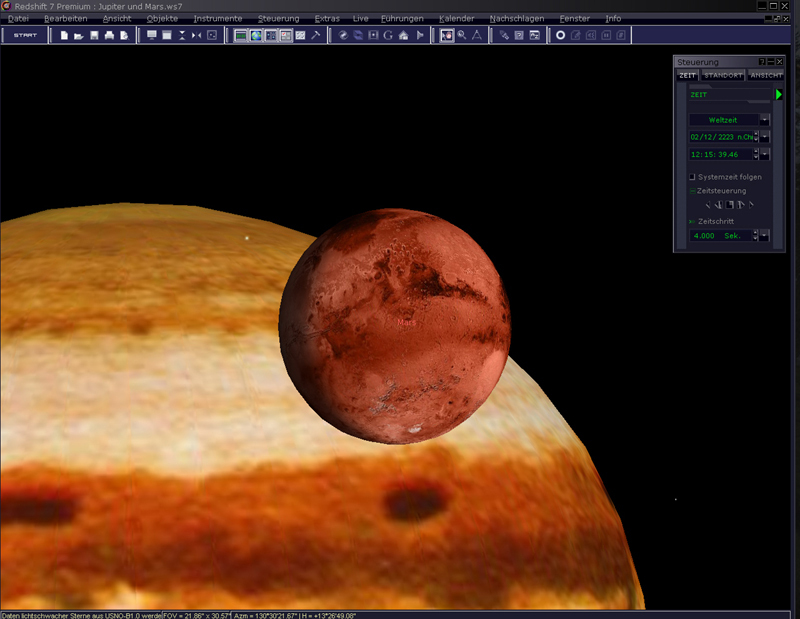Viewport: 800px width, 619px height.
Task: Open the Kalender menu
Action: pyautogui.click(x=457, y=18)
